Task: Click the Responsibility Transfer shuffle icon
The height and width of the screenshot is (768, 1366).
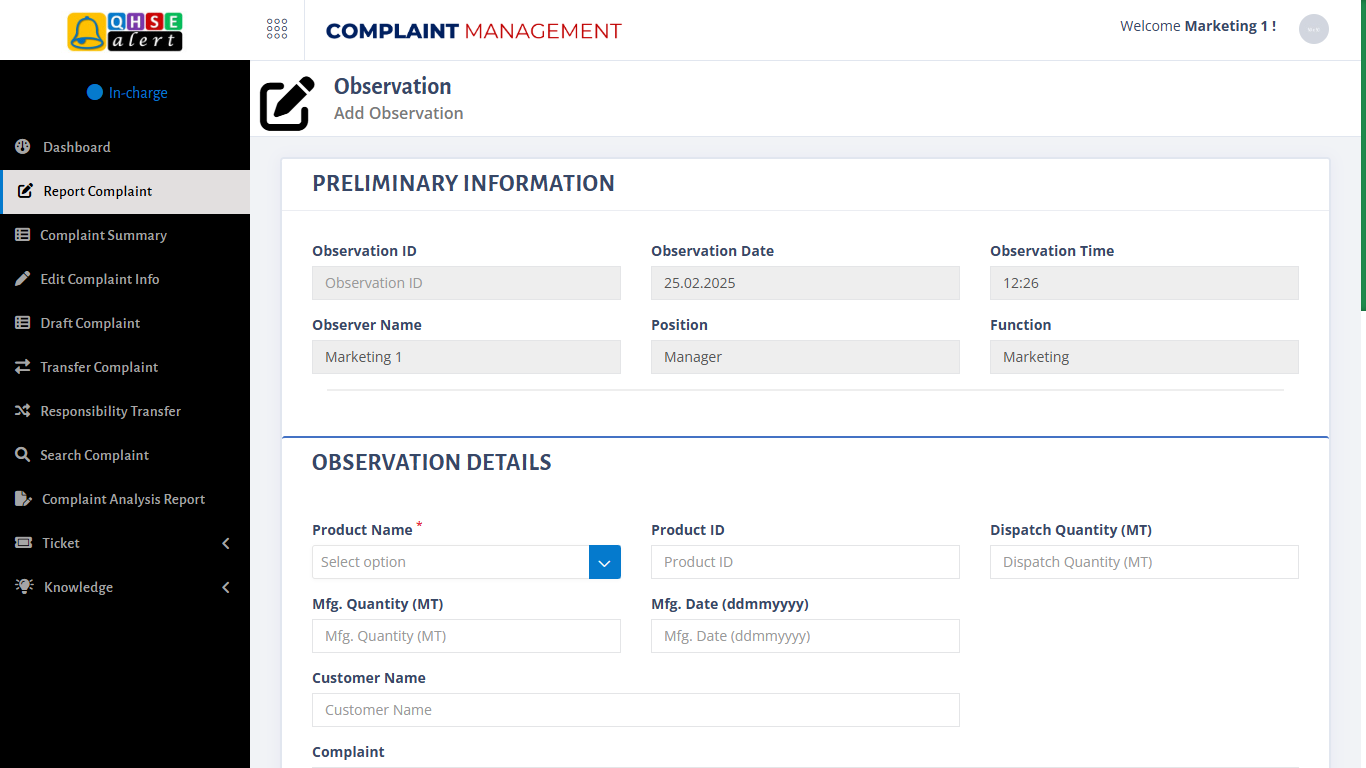Action: (x=22, y=411)
